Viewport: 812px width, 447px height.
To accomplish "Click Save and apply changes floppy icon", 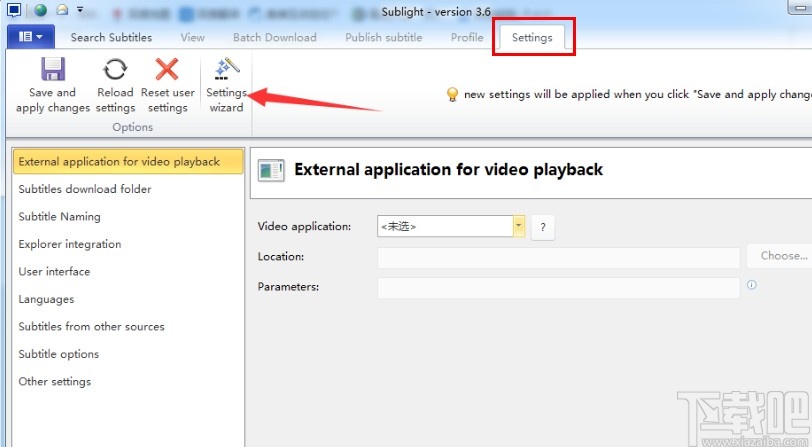I will (x=53, y=70).
